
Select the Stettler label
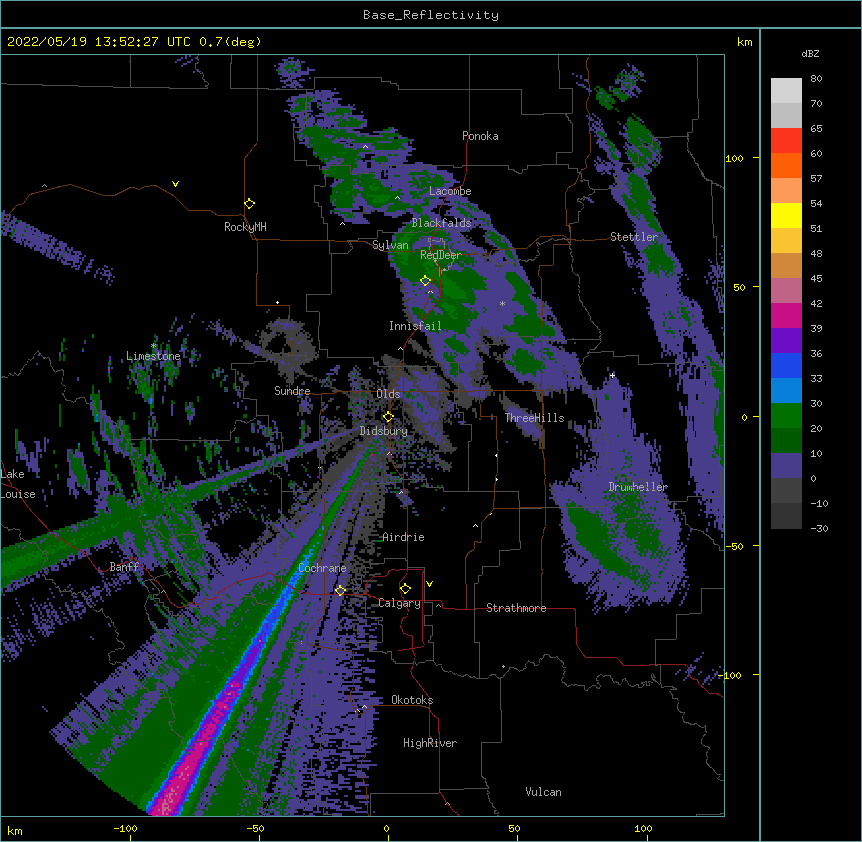coord(634,237)
